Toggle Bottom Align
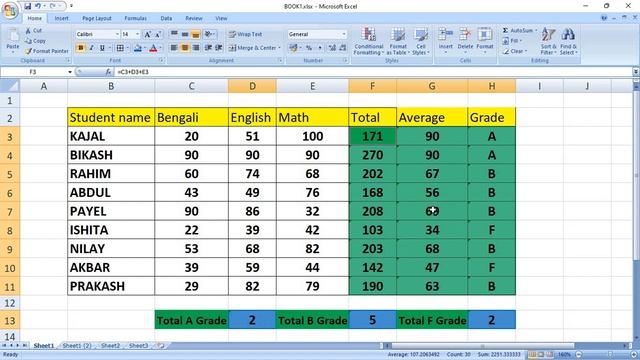Screen dimensions: 640x360 [x=196, y=34]
